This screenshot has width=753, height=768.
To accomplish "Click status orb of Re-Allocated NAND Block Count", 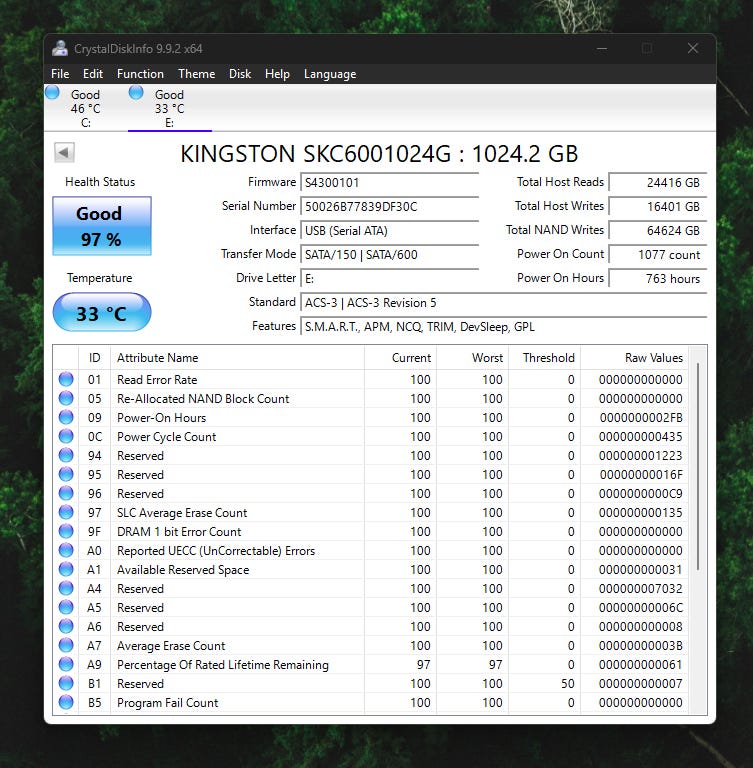I will (x=66, y=398).
